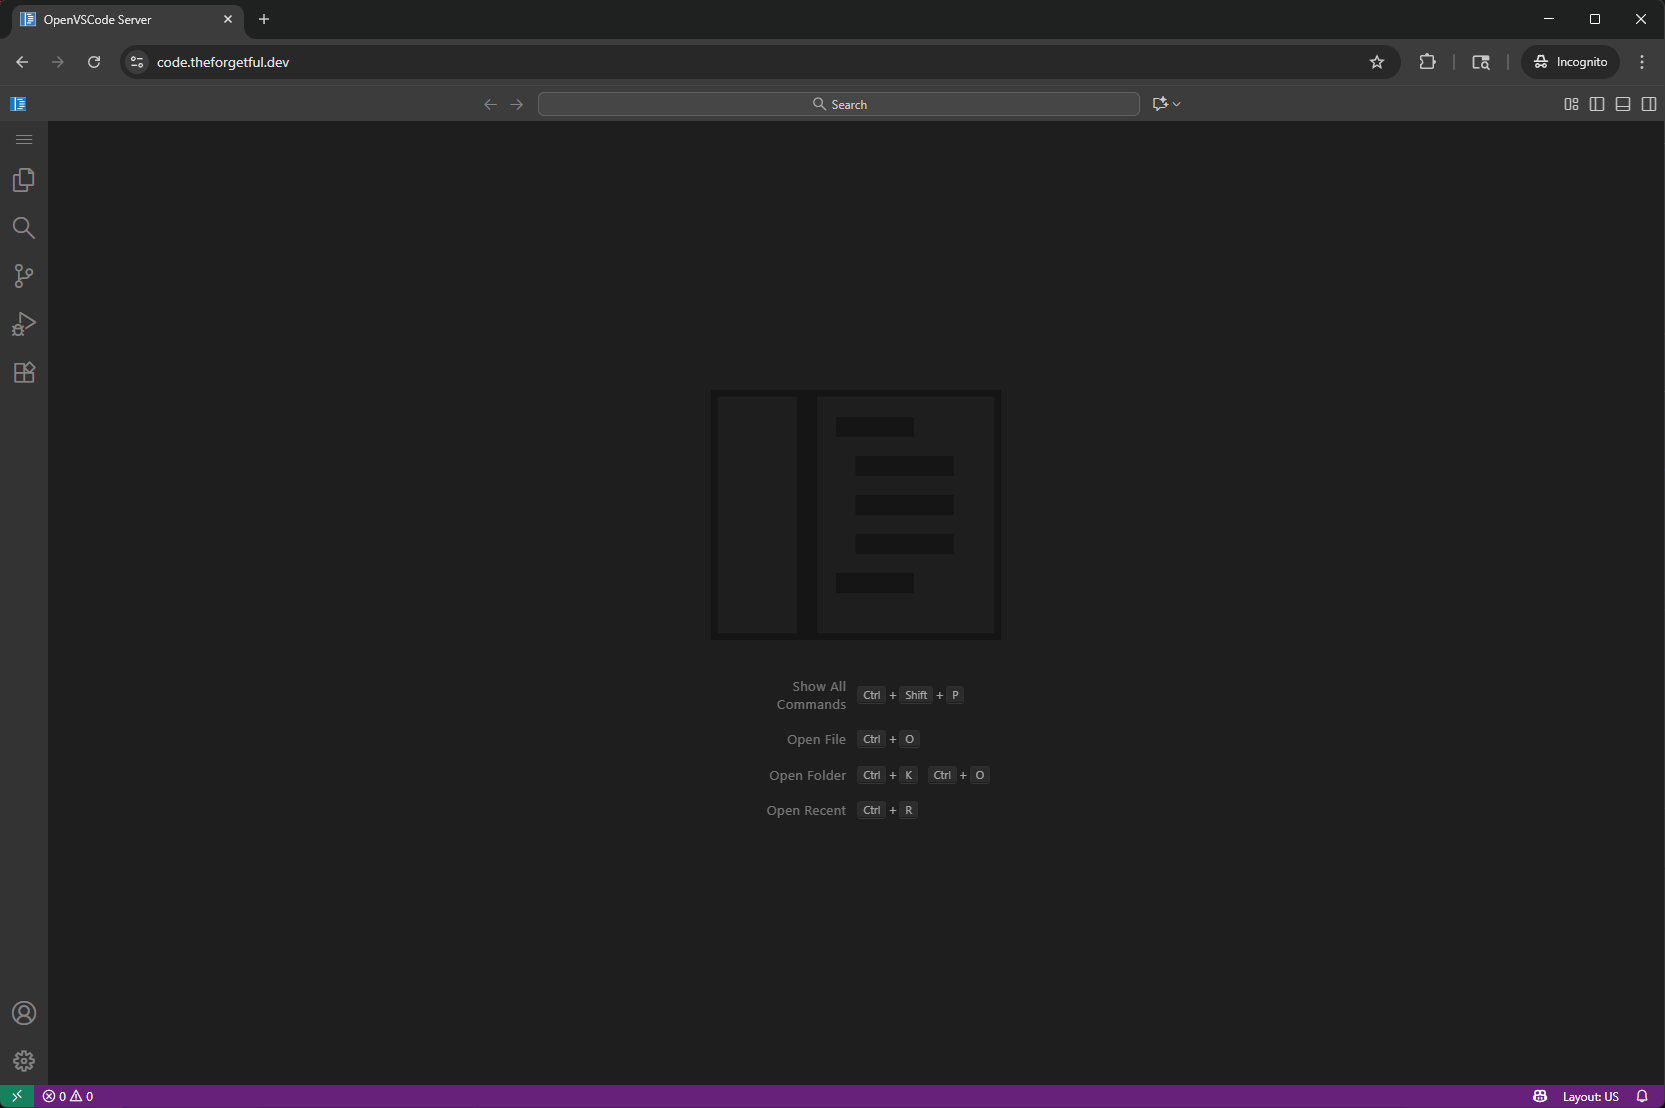Toggle the Primary Side Bar visibility

(x=1597, y=103)
